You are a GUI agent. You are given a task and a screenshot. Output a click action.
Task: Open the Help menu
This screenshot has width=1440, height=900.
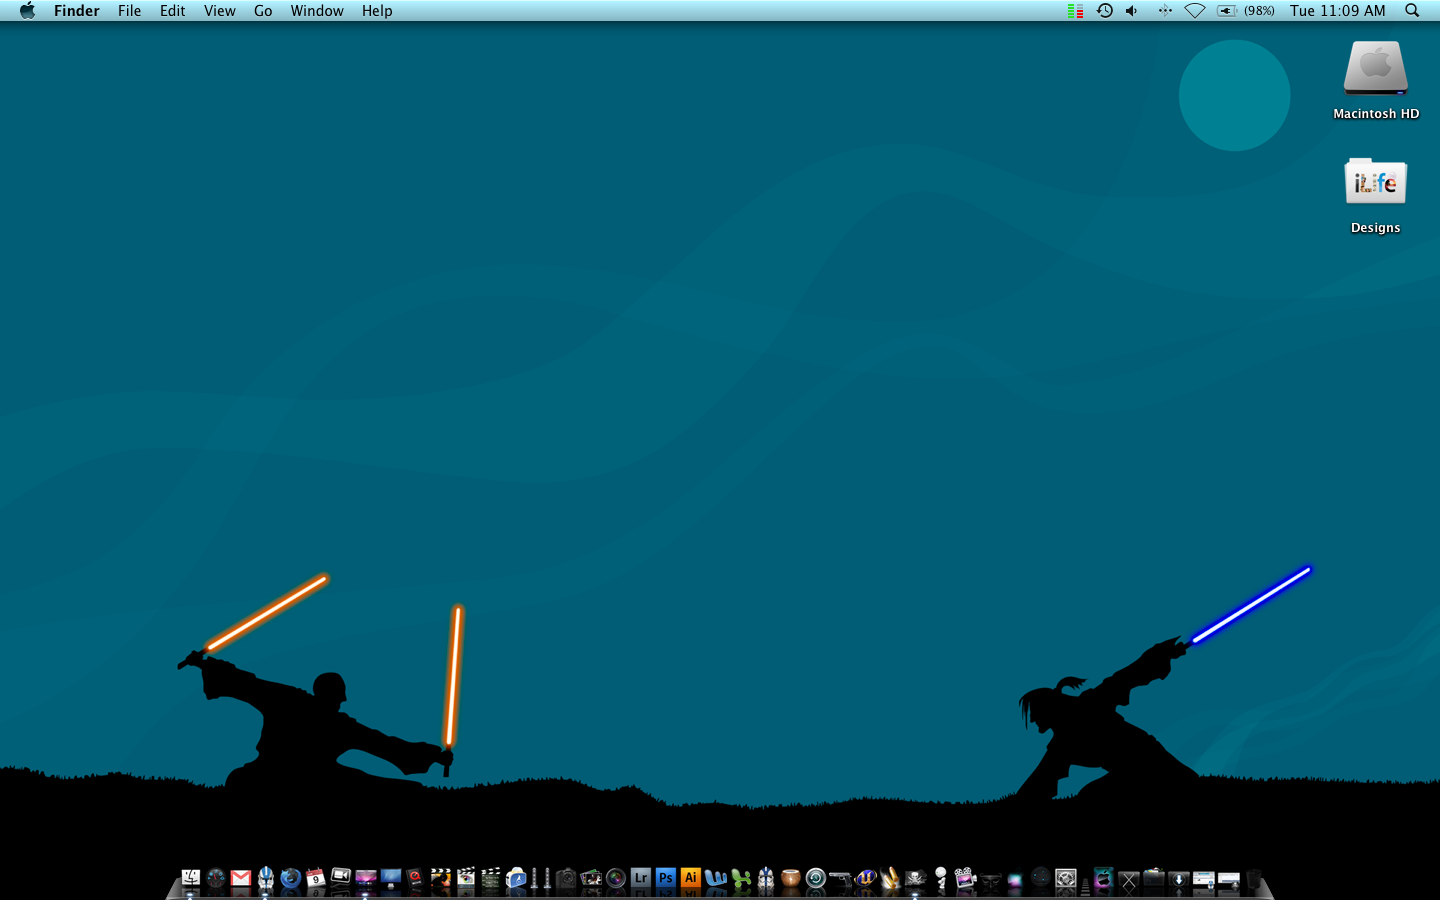click(x=377, y=11)
